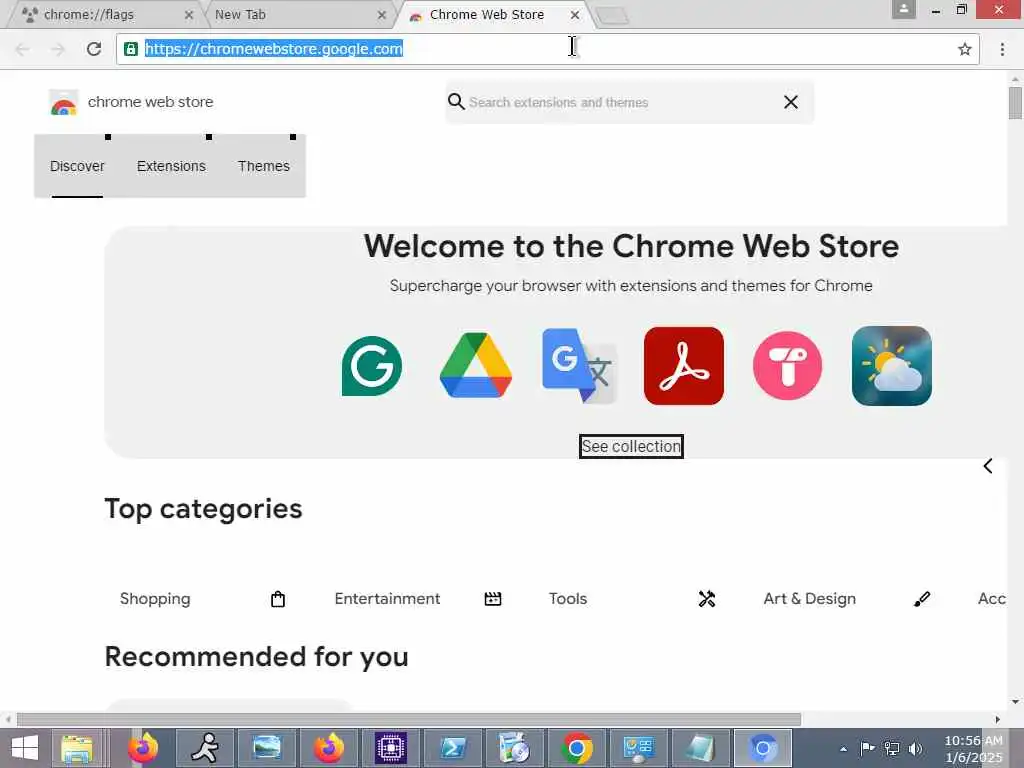
Task: Switch to the Discover tab
Action: click(77, 167)
